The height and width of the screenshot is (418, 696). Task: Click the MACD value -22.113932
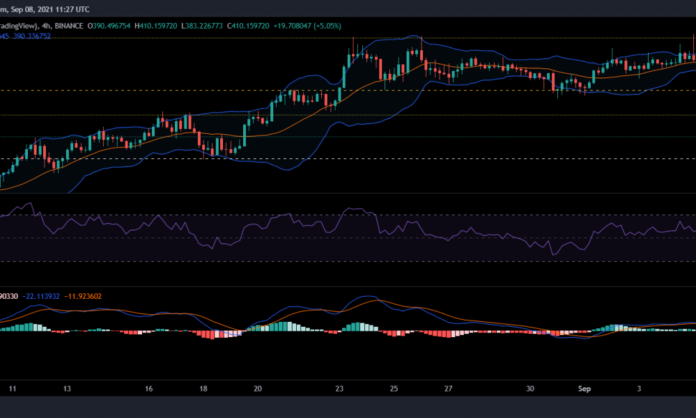[46, 297]
